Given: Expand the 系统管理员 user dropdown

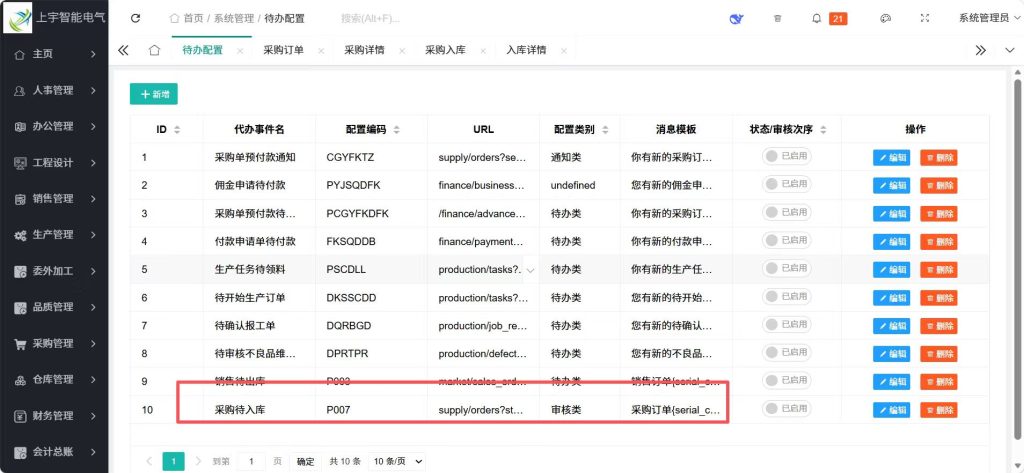Looking at the screenshot, I should (983, 18).
